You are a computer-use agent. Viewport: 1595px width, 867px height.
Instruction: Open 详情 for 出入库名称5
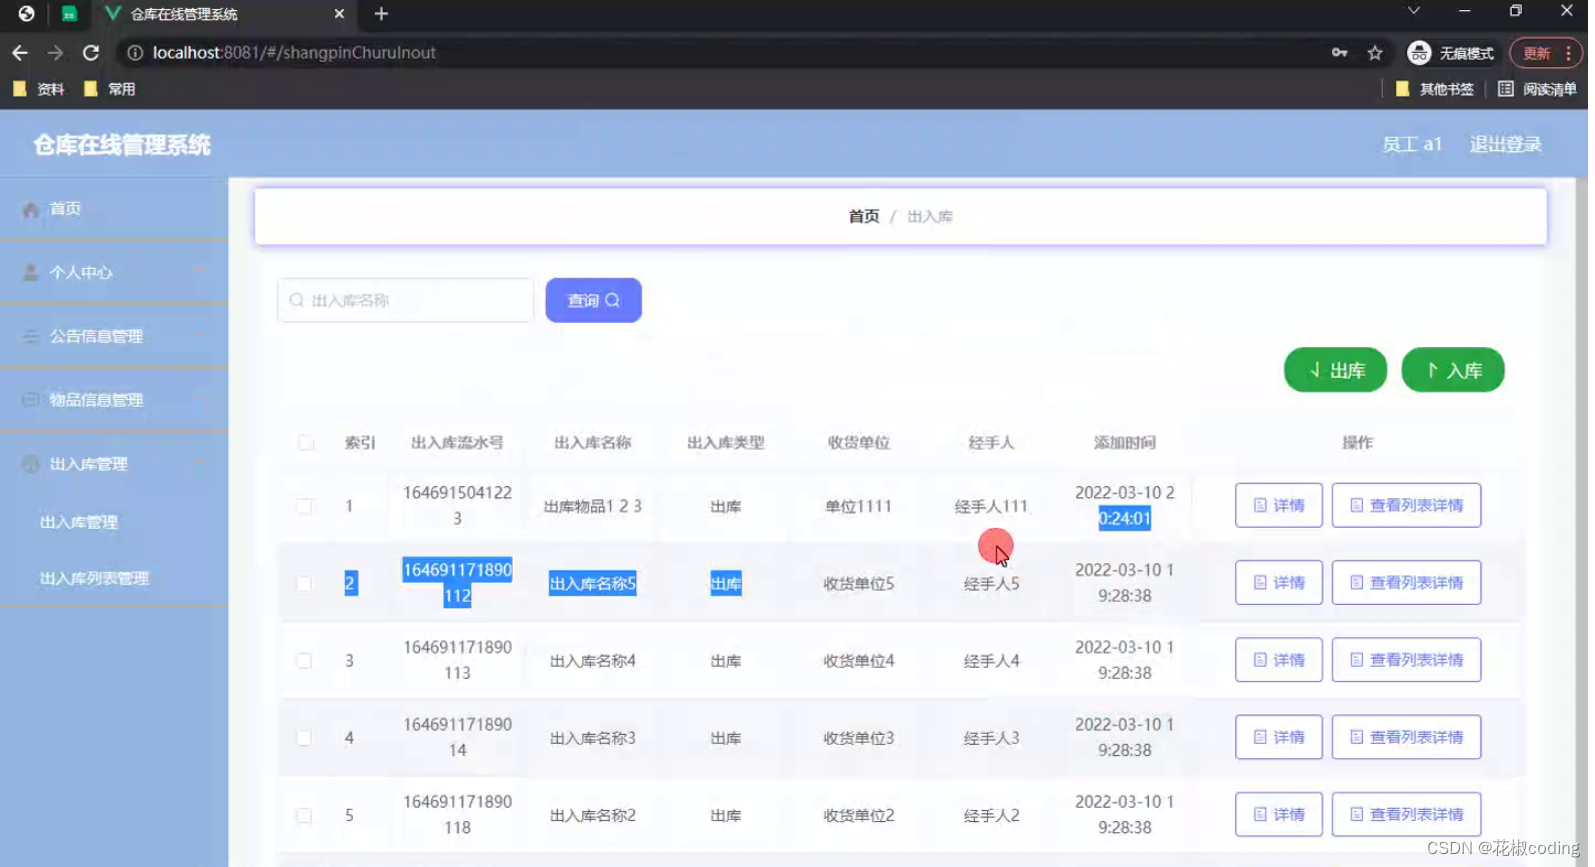pyautogui.click(x=1279, y=582)
